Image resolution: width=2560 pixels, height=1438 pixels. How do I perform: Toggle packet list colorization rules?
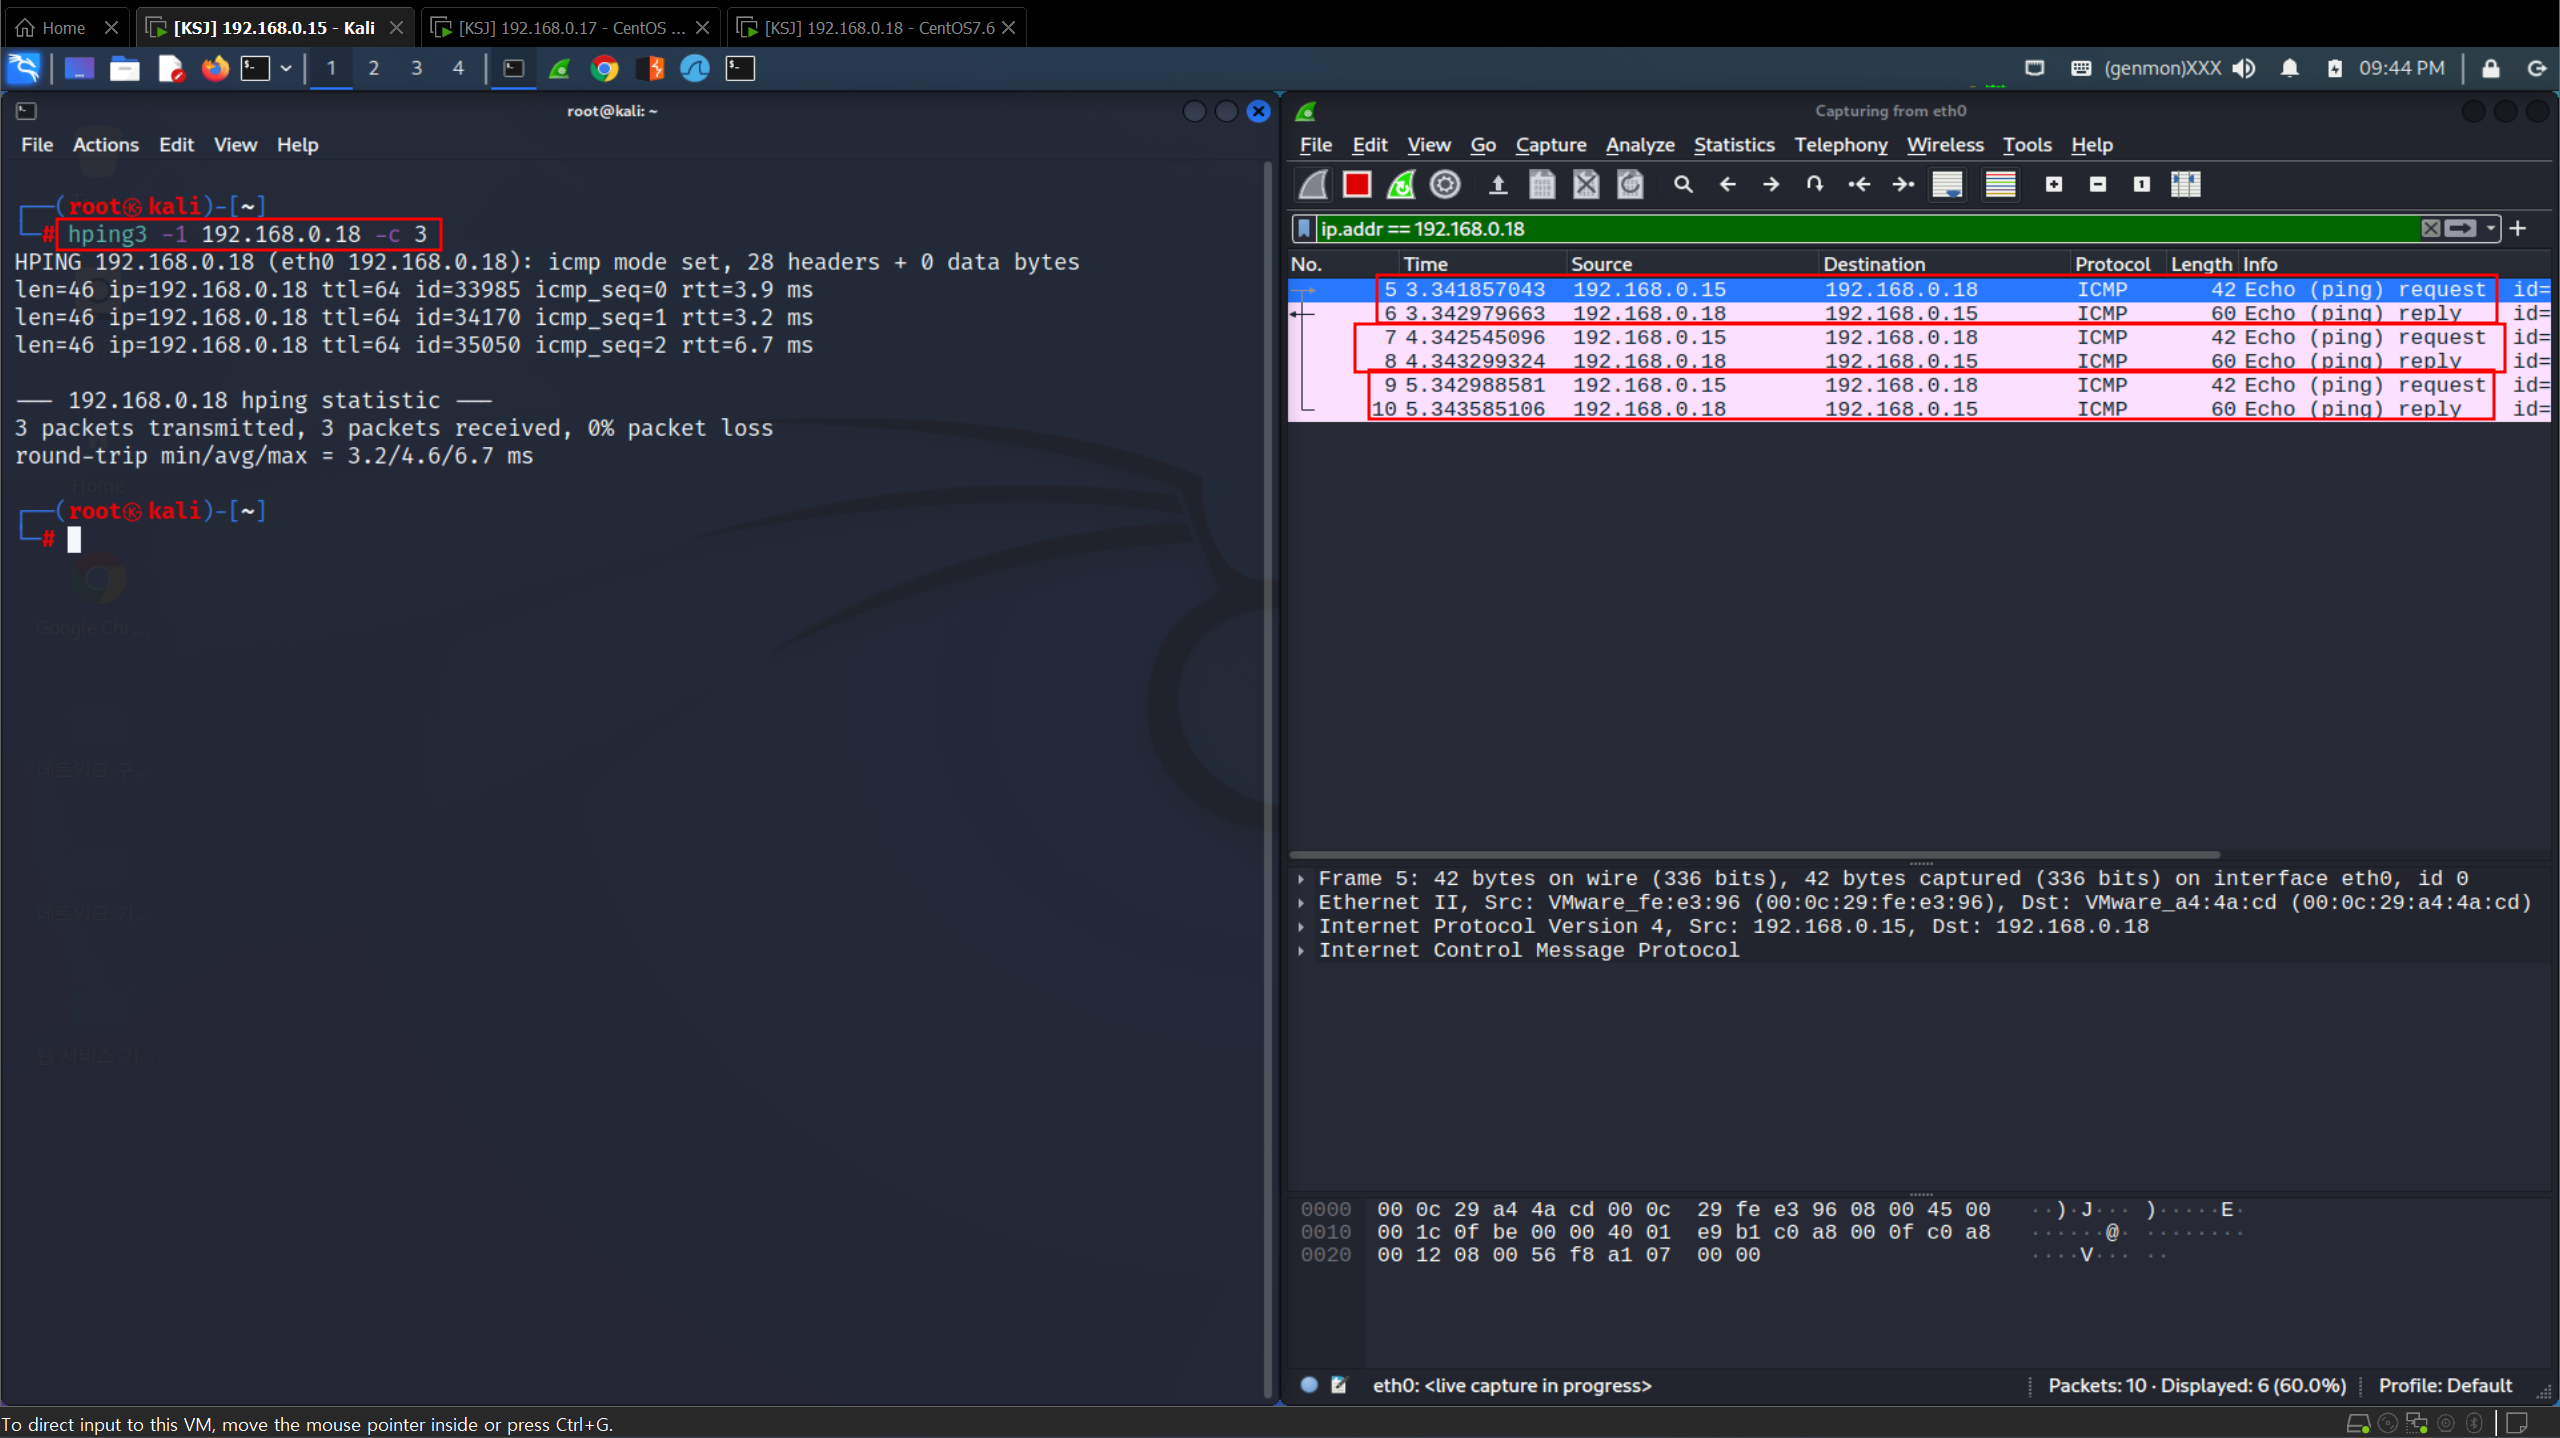(2000, 185)
